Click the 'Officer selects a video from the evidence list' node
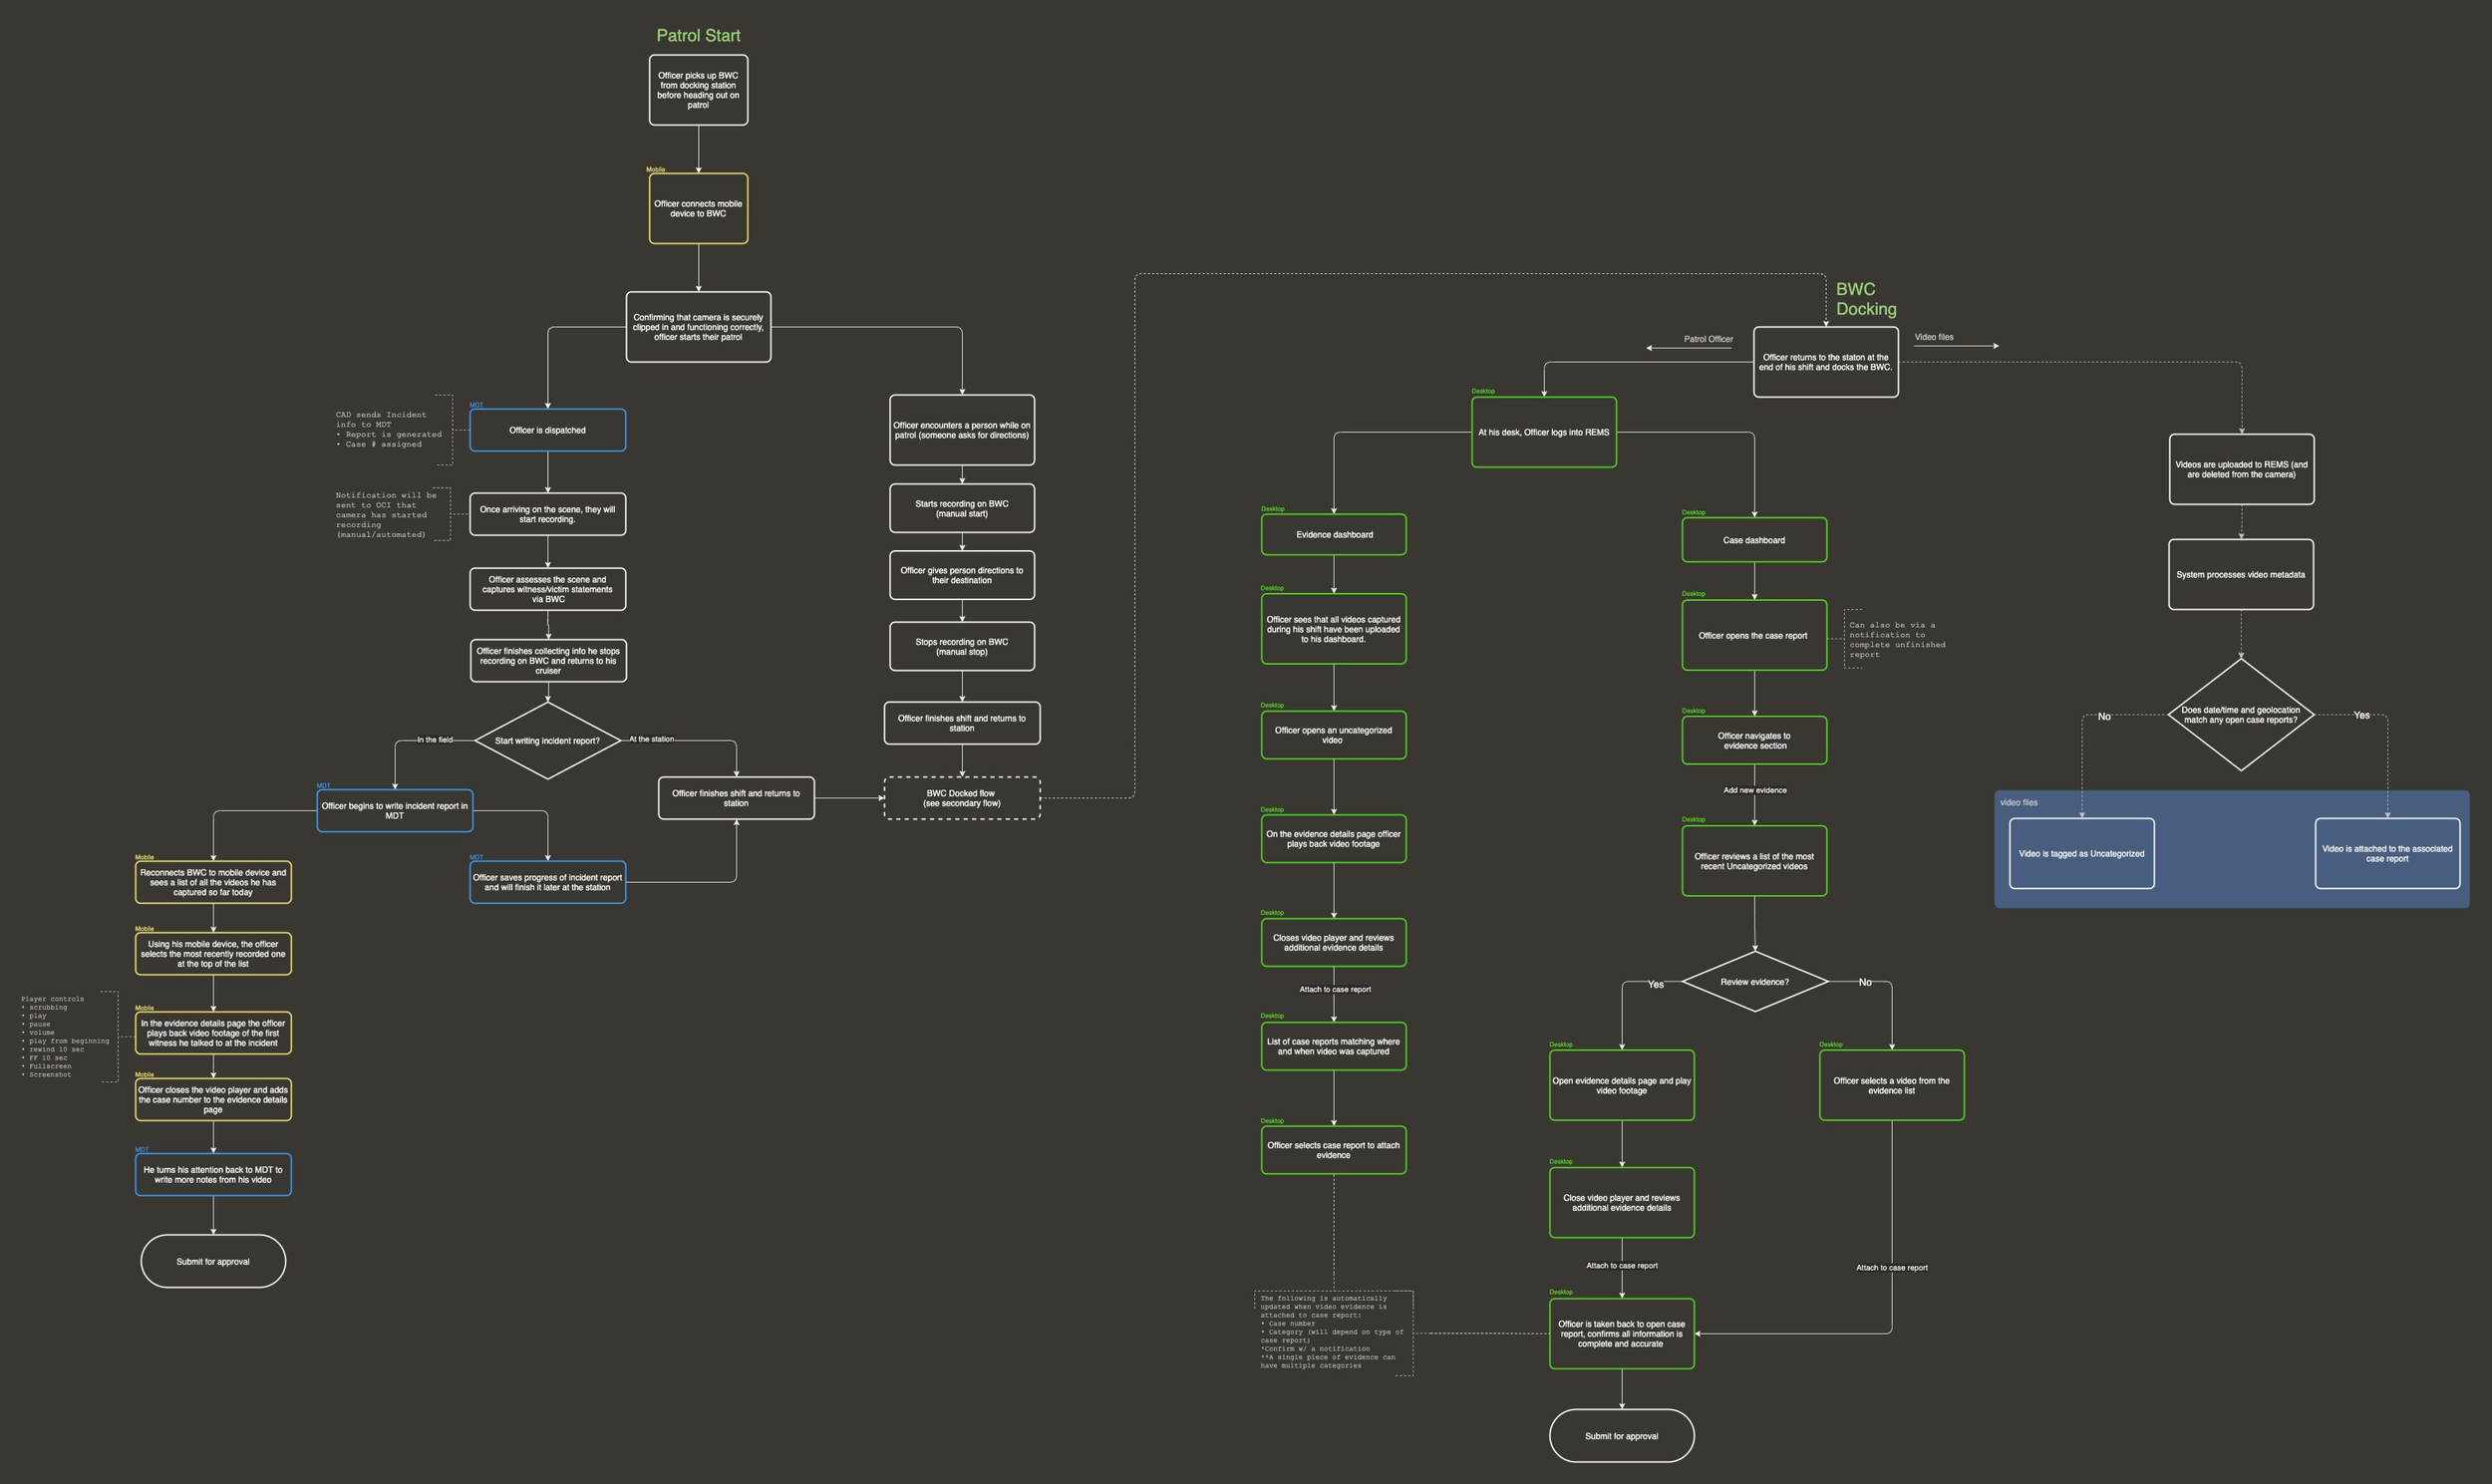Viewport: 2492px width, 1484px height. point(1891,1086)
